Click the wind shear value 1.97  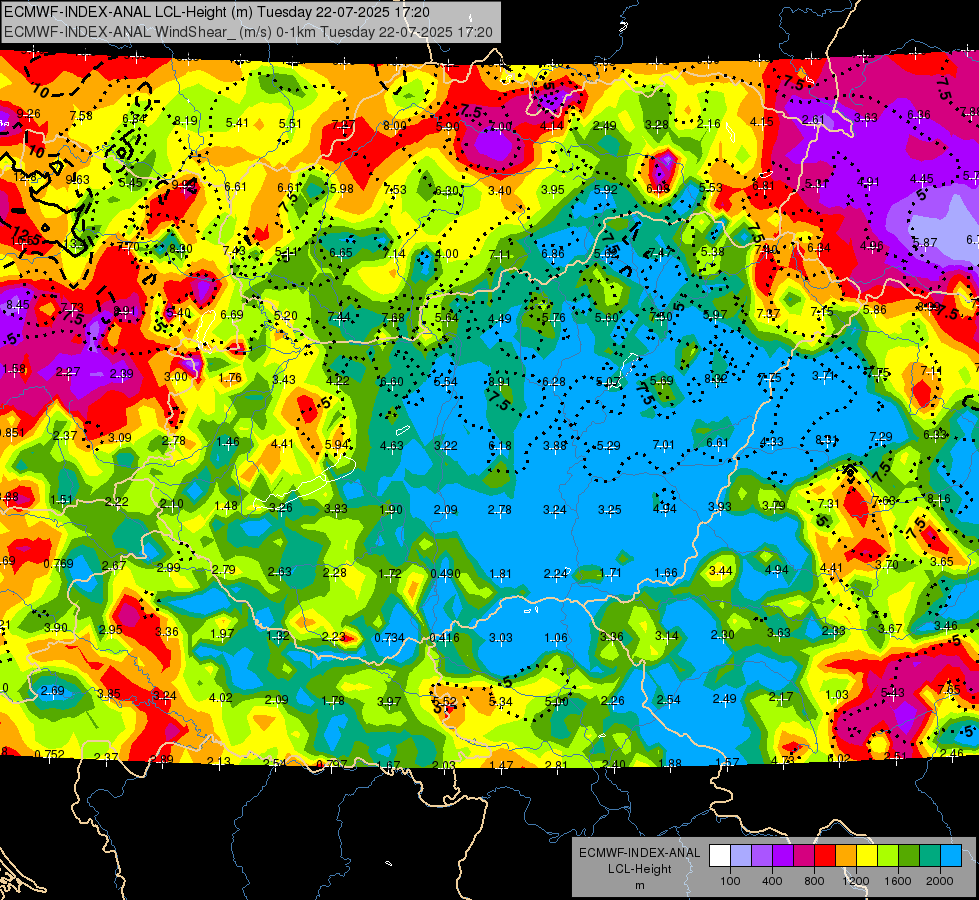click(x=222, y=634)
